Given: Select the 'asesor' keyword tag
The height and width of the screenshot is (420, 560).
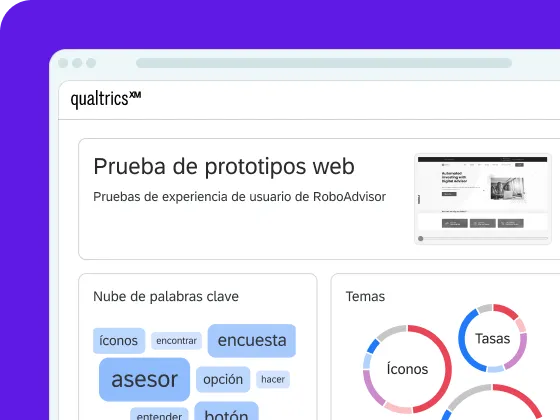Looking at the screenshot, I should [x=144, y=379].
